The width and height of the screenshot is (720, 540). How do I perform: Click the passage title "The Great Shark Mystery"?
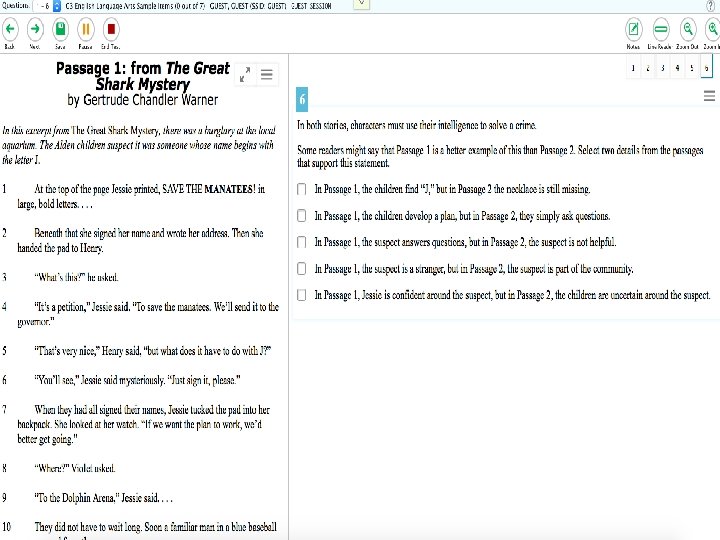click(162, 76)
